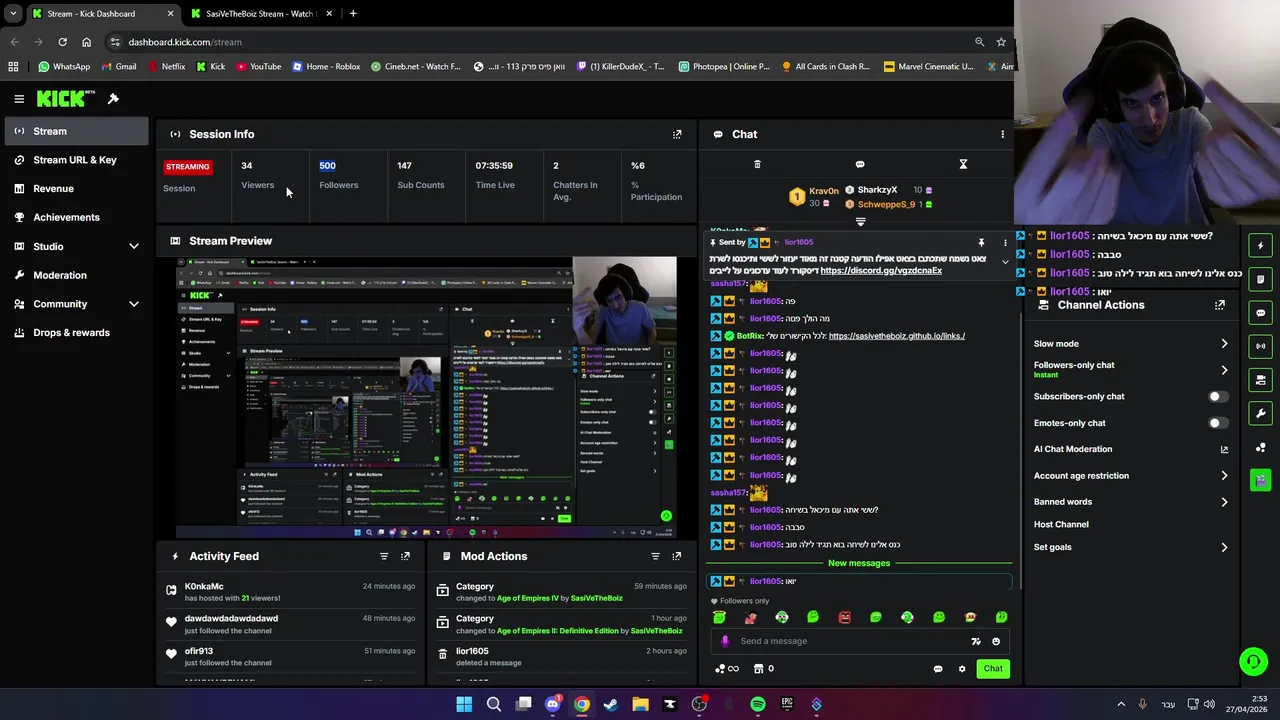Screen dimensions: 1280x720
Task: Open Steam from the taskbar
Action: coord(611,704)
